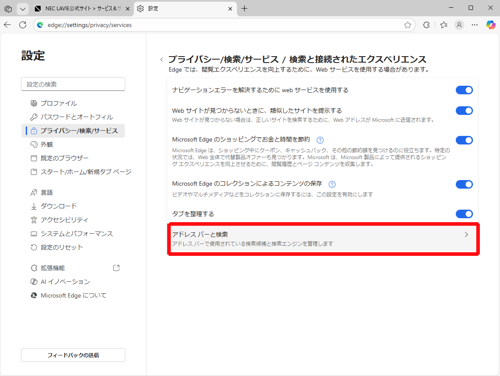Open the Favorites list icon
The image size is (500, 376).
pyautogui.click(x=444, y=25)
